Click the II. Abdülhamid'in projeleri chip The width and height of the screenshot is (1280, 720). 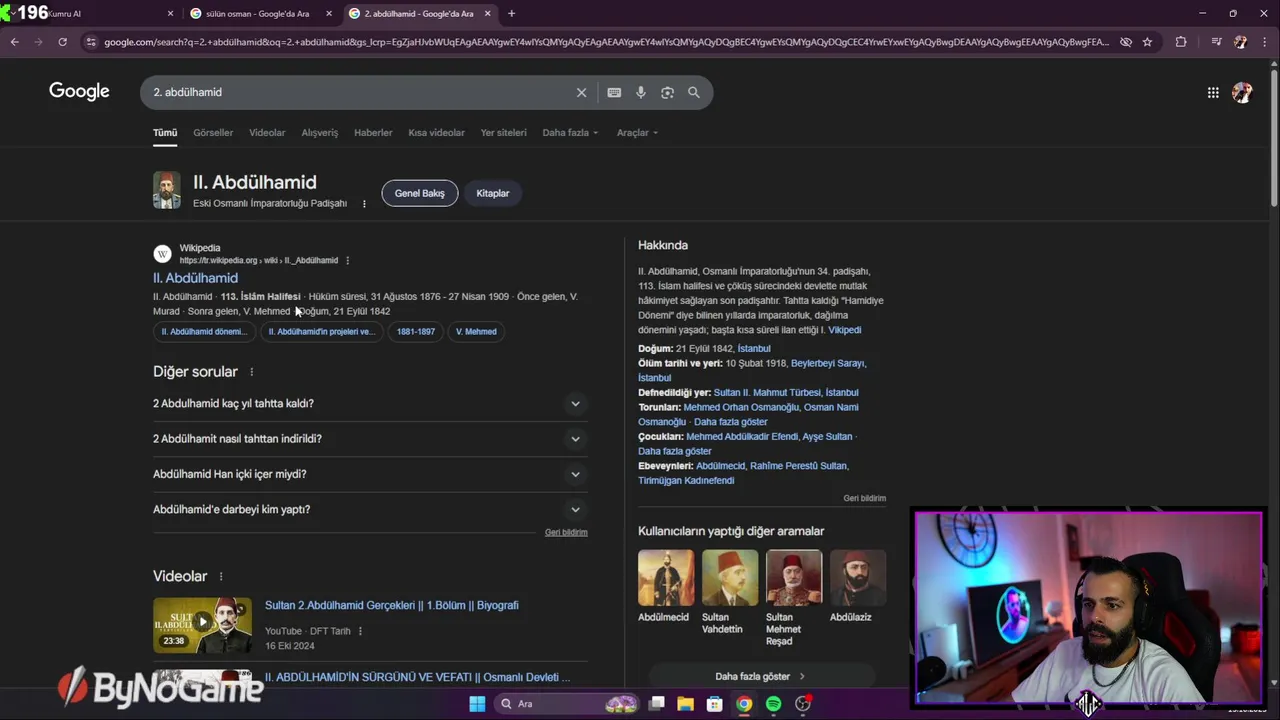pyautogui.click(x=321, y=331)
